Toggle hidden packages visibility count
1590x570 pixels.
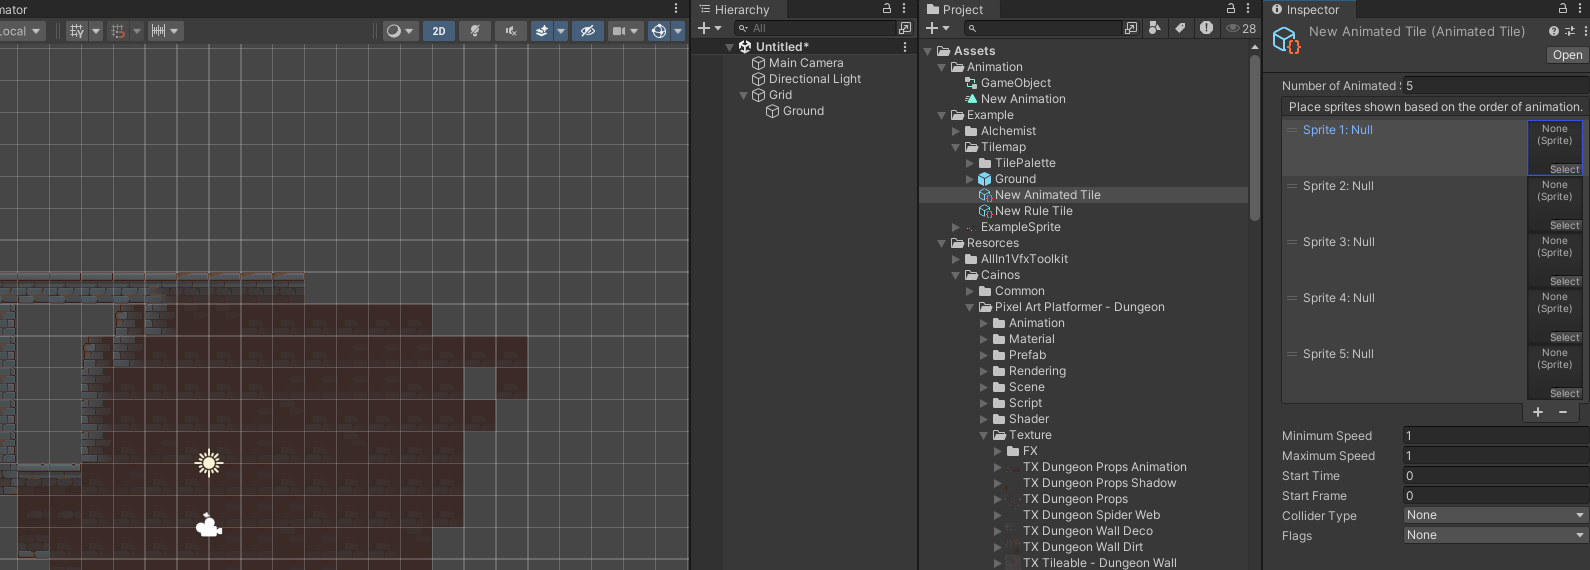pyautogui.click(x=1241, y=28)
